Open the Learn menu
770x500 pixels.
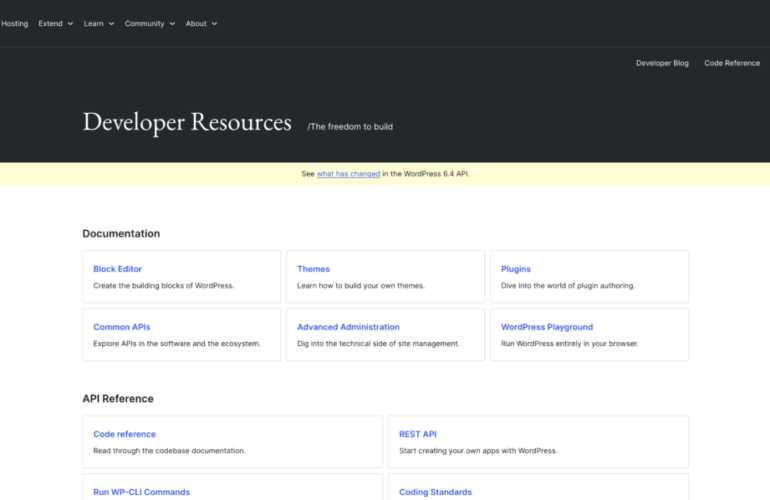(x=93, y=24)
